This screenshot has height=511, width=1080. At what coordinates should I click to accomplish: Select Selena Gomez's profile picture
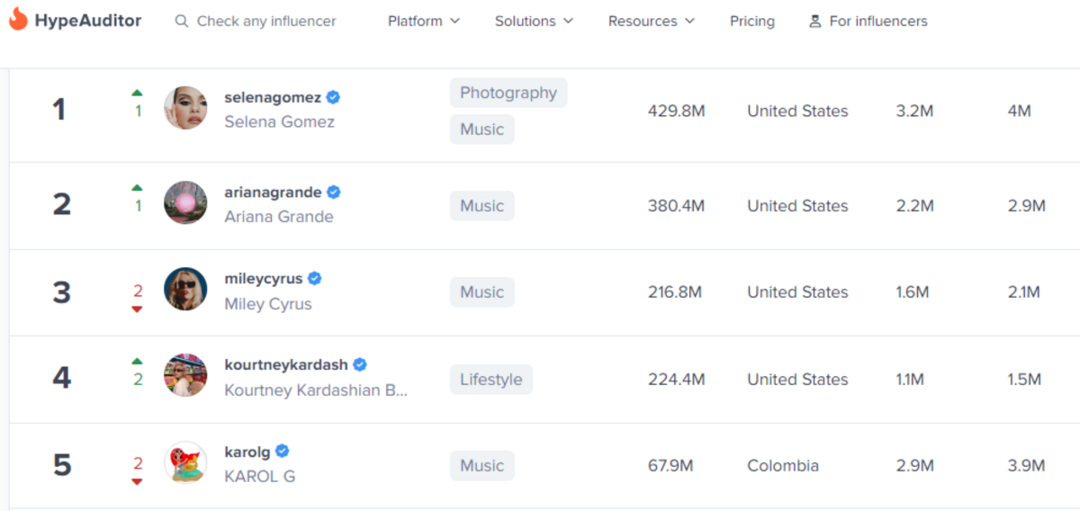click(x=185, y=108)
